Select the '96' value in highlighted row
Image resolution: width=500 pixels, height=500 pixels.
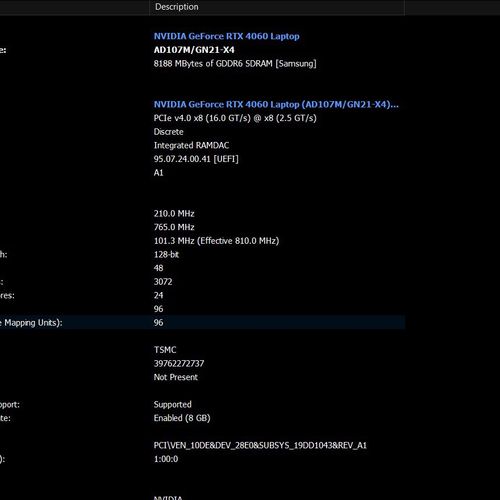(159, 323)
